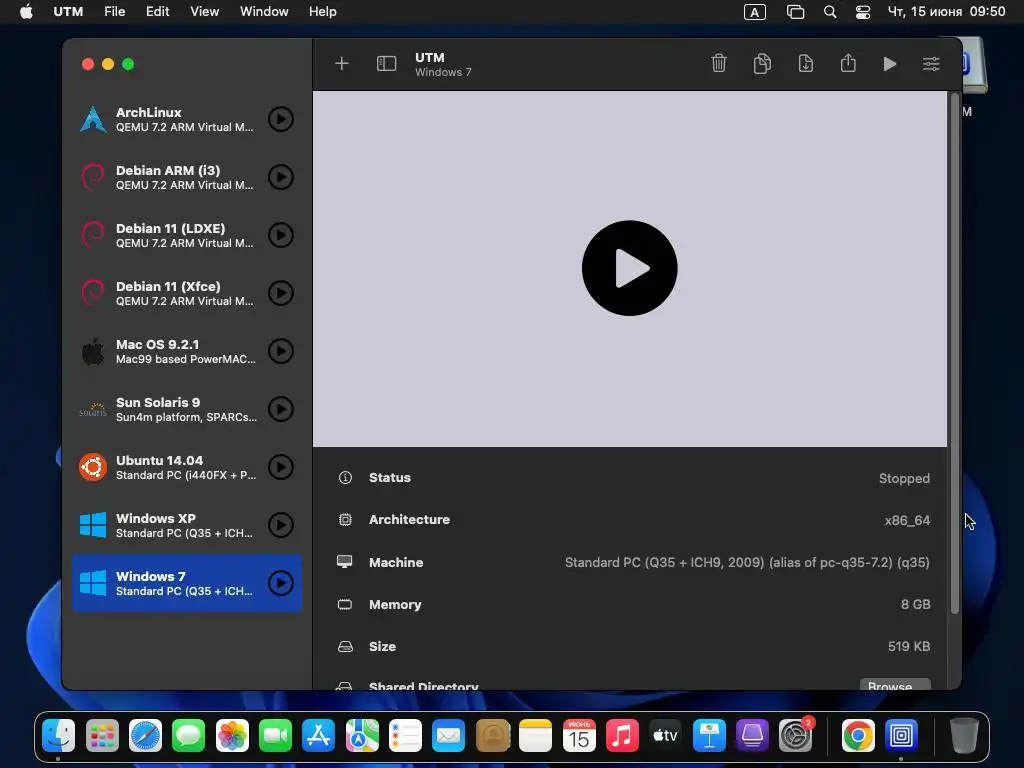Screen dimensions: 1024x768
Task: Select the Windows XP entry
Action: (187, 525)
